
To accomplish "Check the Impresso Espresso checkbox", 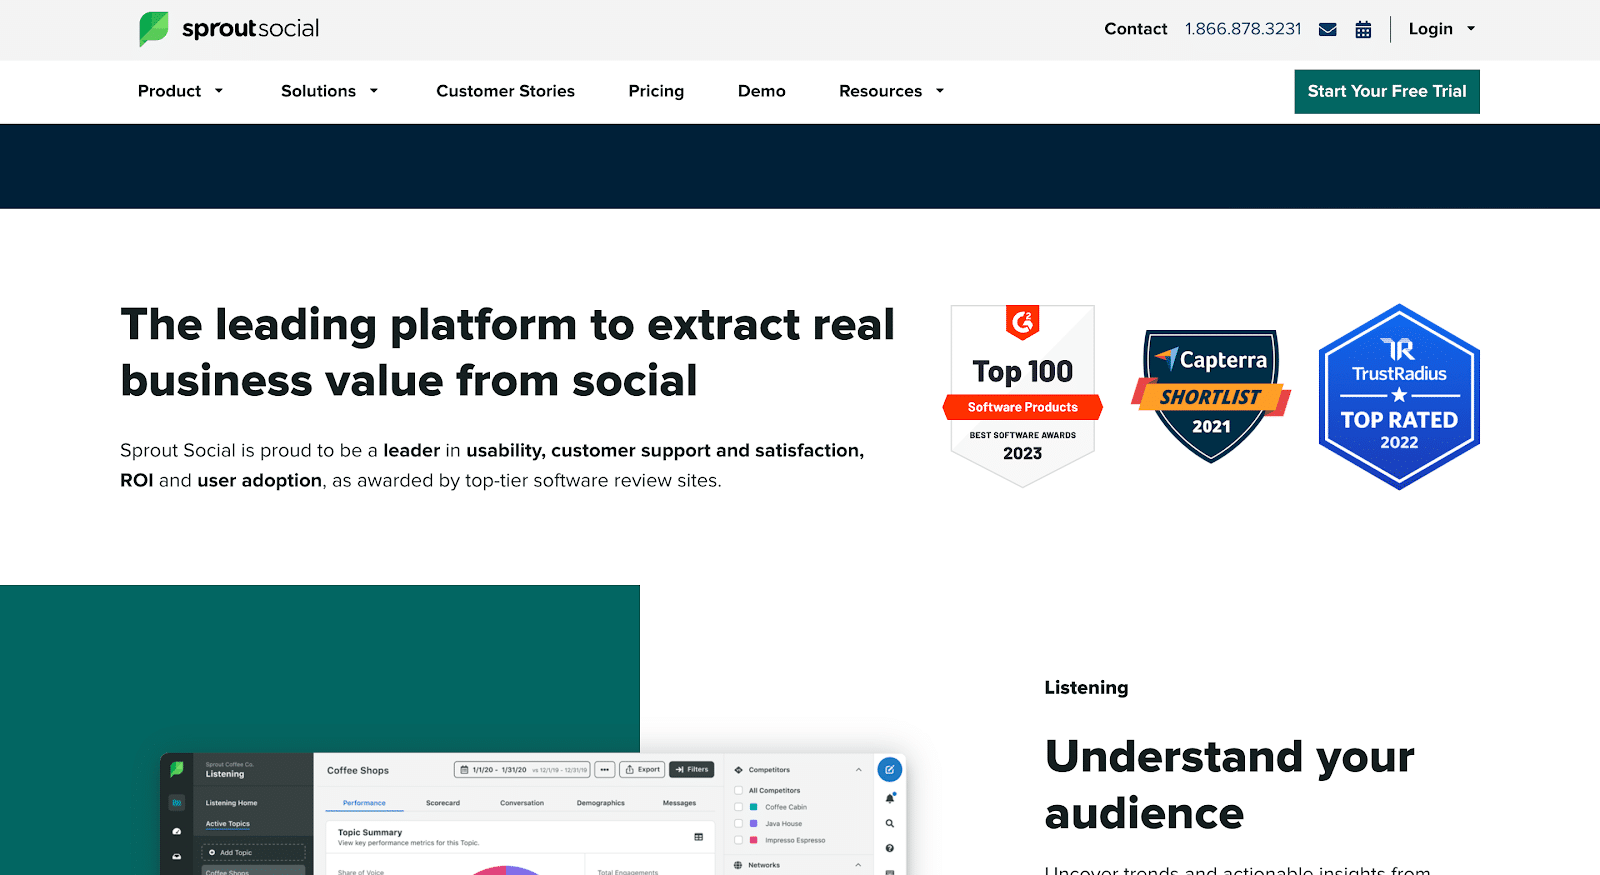I will pyautogui.click(x=738, y=840).
